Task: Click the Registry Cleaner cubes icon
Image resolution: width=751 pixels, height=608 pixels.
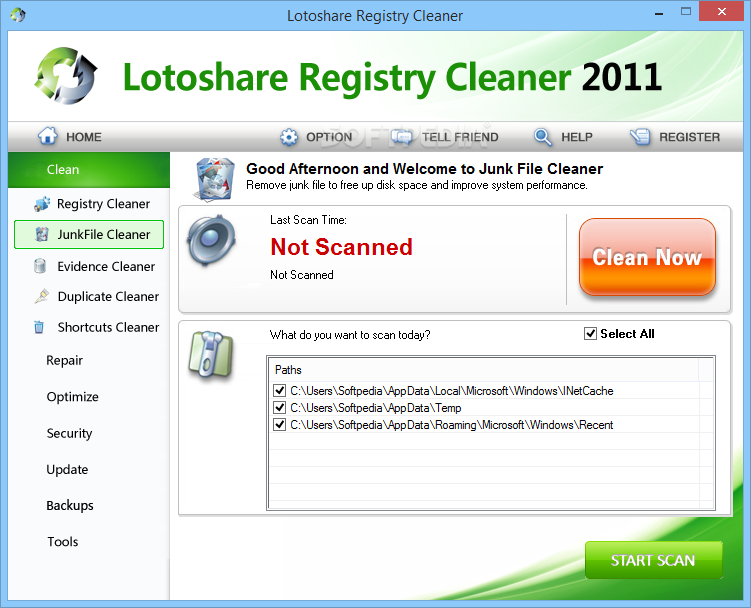Action: click(42, 204)
